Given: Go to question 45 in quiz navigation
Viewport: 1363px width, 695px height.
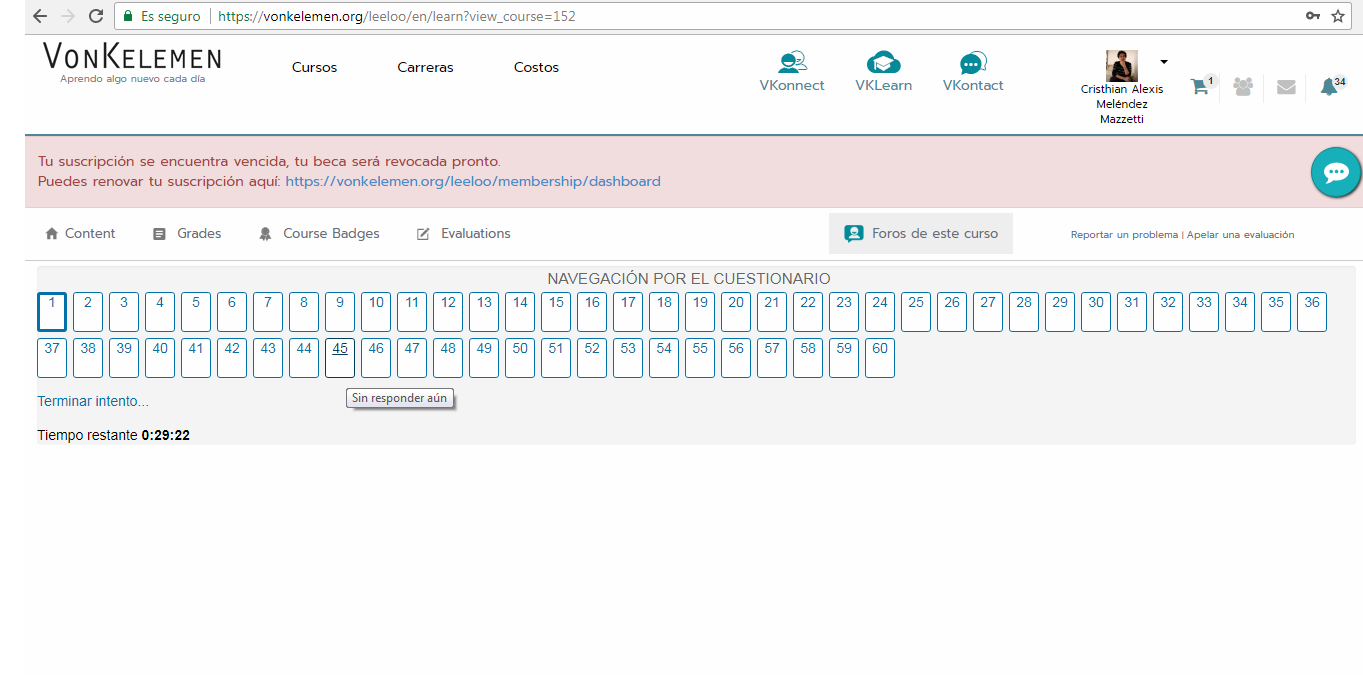Looking at the screenshot, I should click(x=340, y=358).
